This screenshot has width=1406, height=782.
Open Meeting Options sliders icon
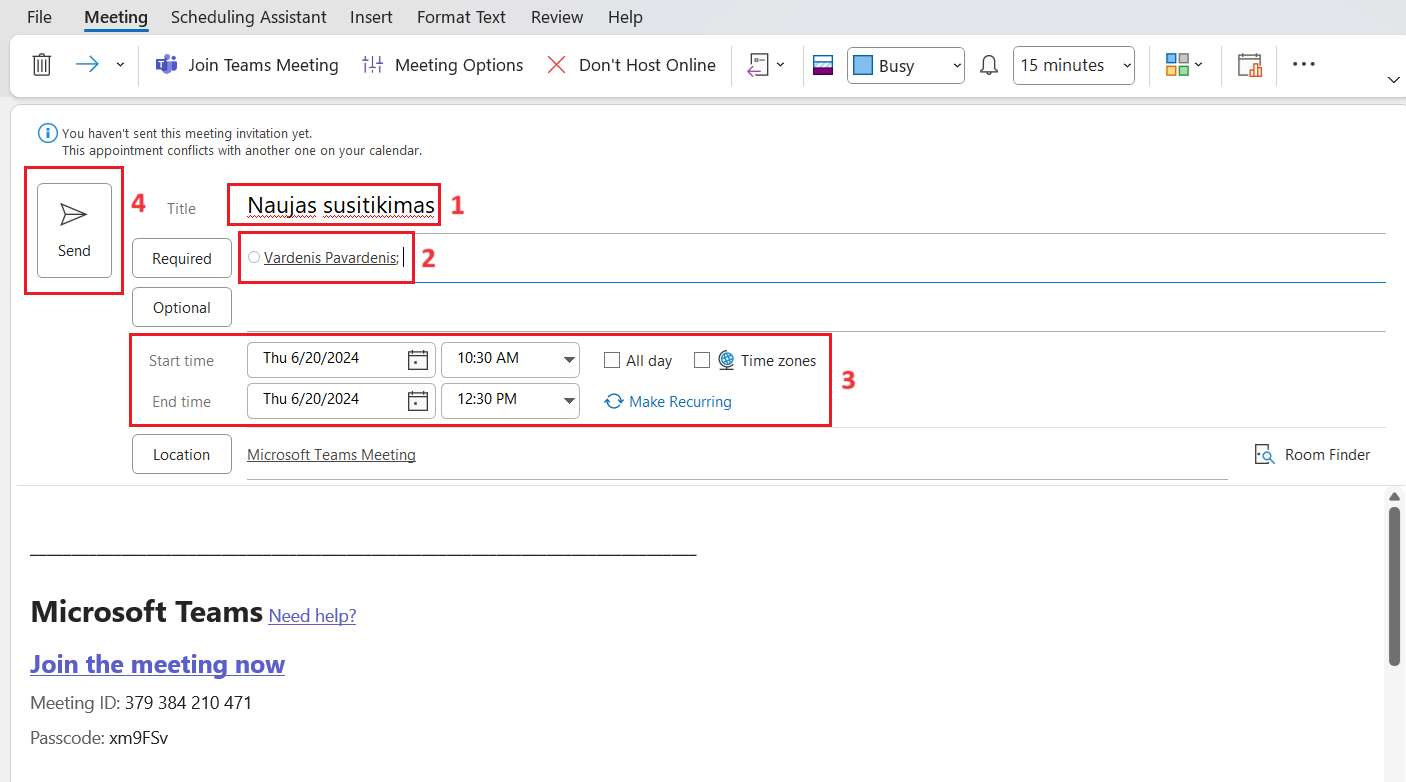372,65
